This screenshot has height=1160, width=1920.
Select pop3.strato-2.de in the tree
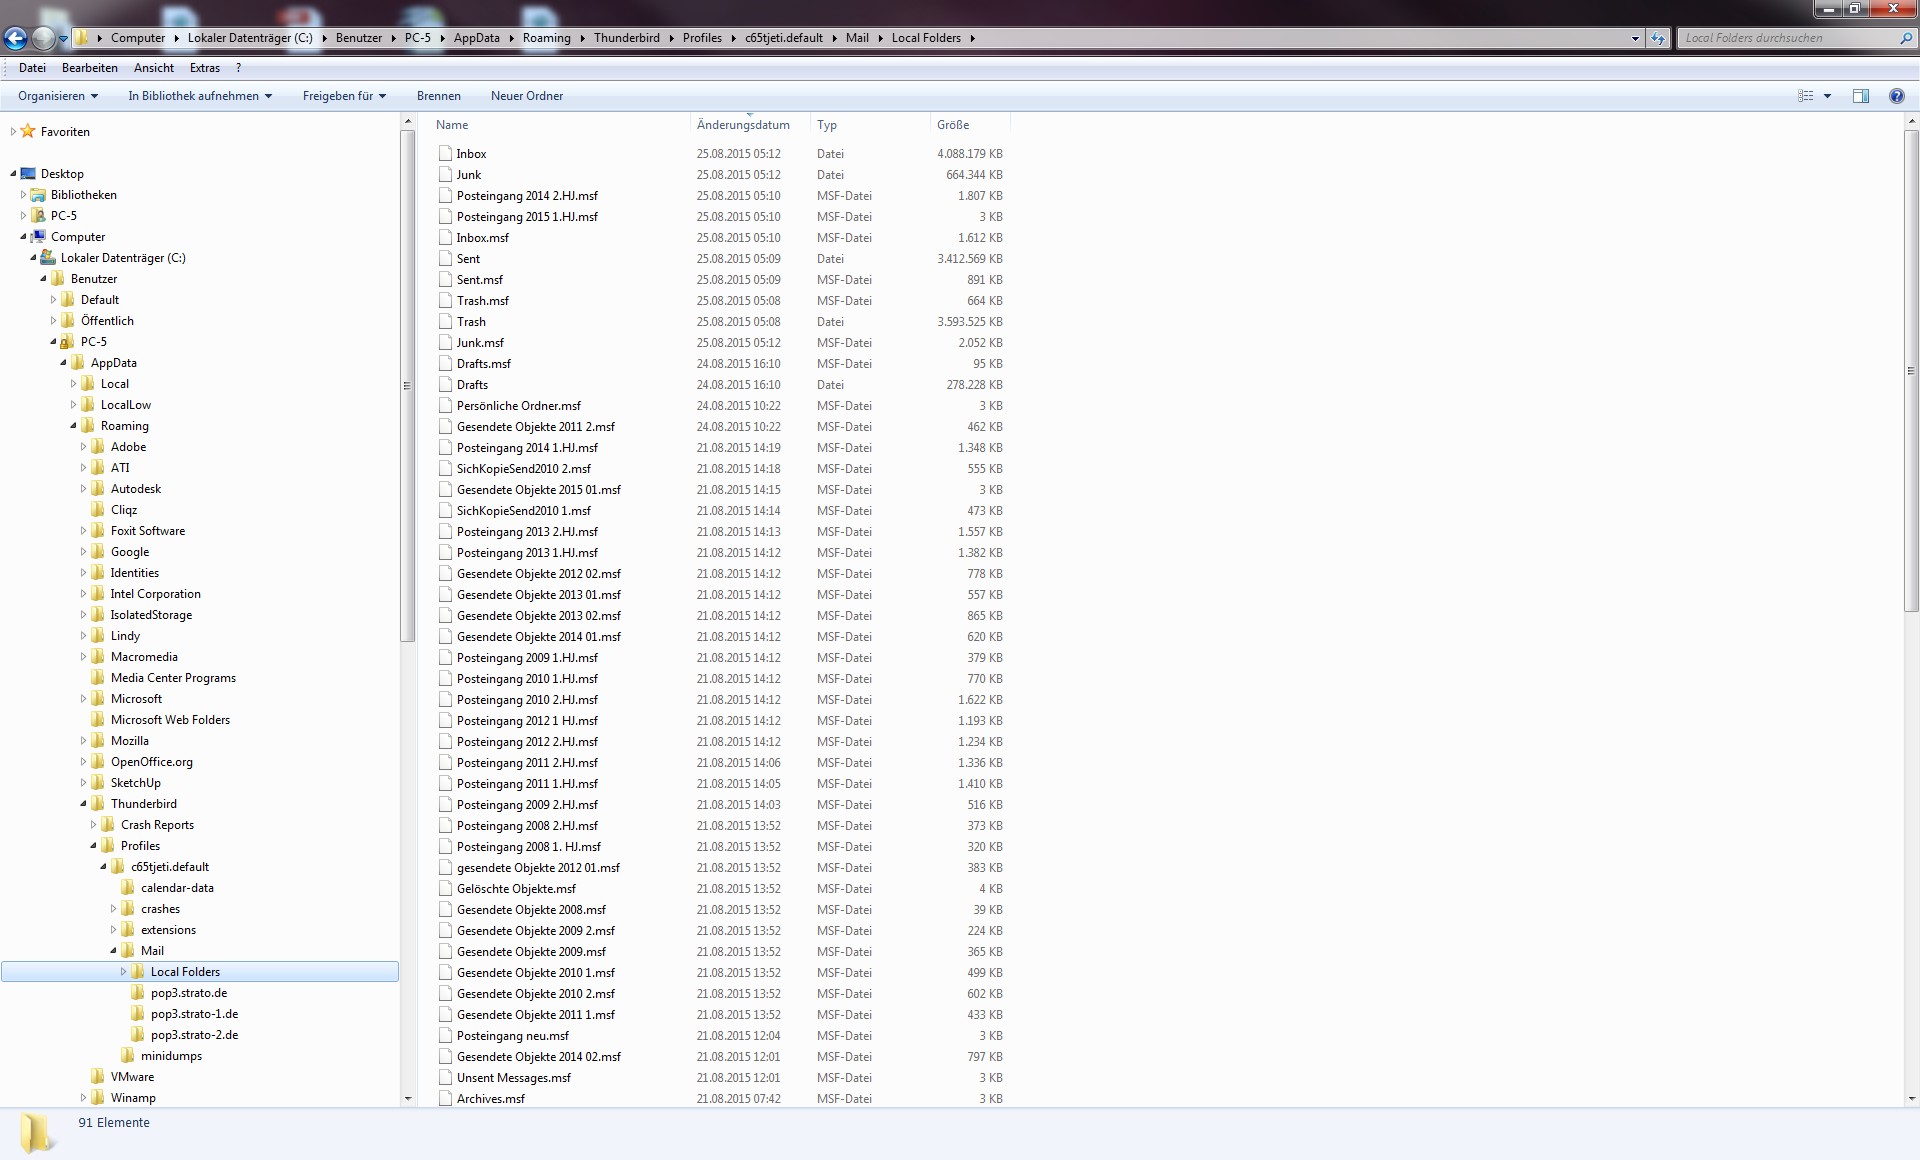click(194, 1035)
